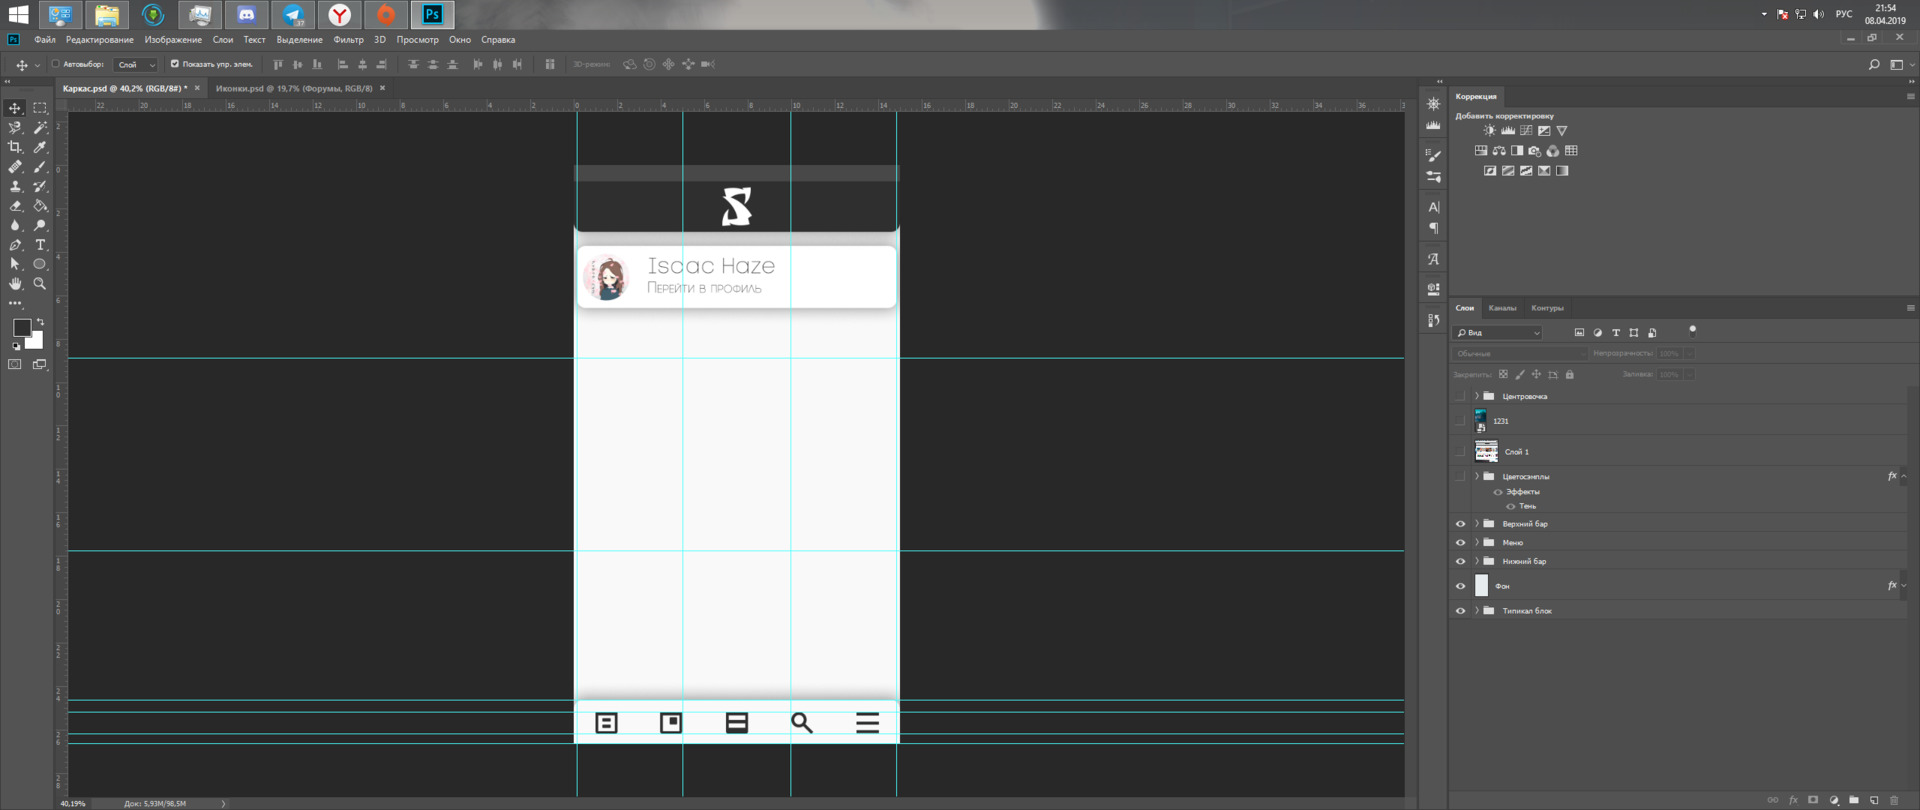Add a Brightness/Contrast adjustment
This screenshot has width=1920, height=810.
pos(1489,131)
